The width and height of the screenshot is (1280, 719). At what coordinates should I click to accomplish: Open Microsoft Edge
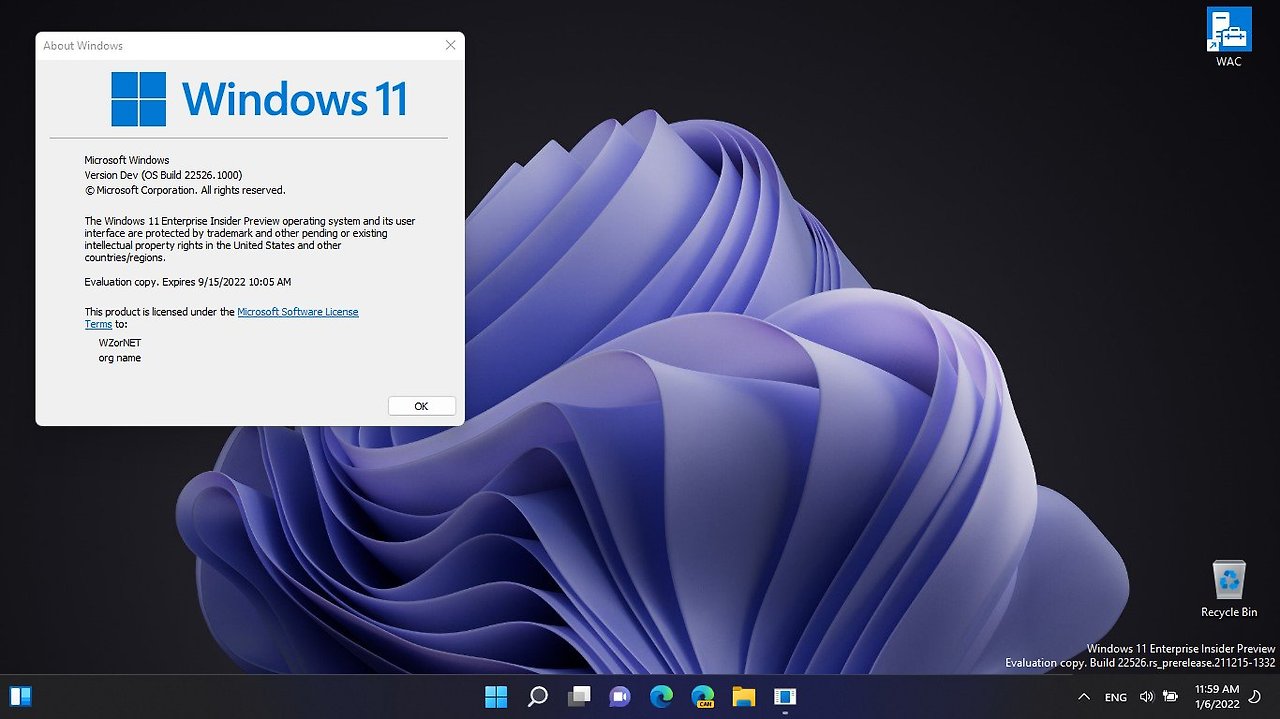pos(661,696)
